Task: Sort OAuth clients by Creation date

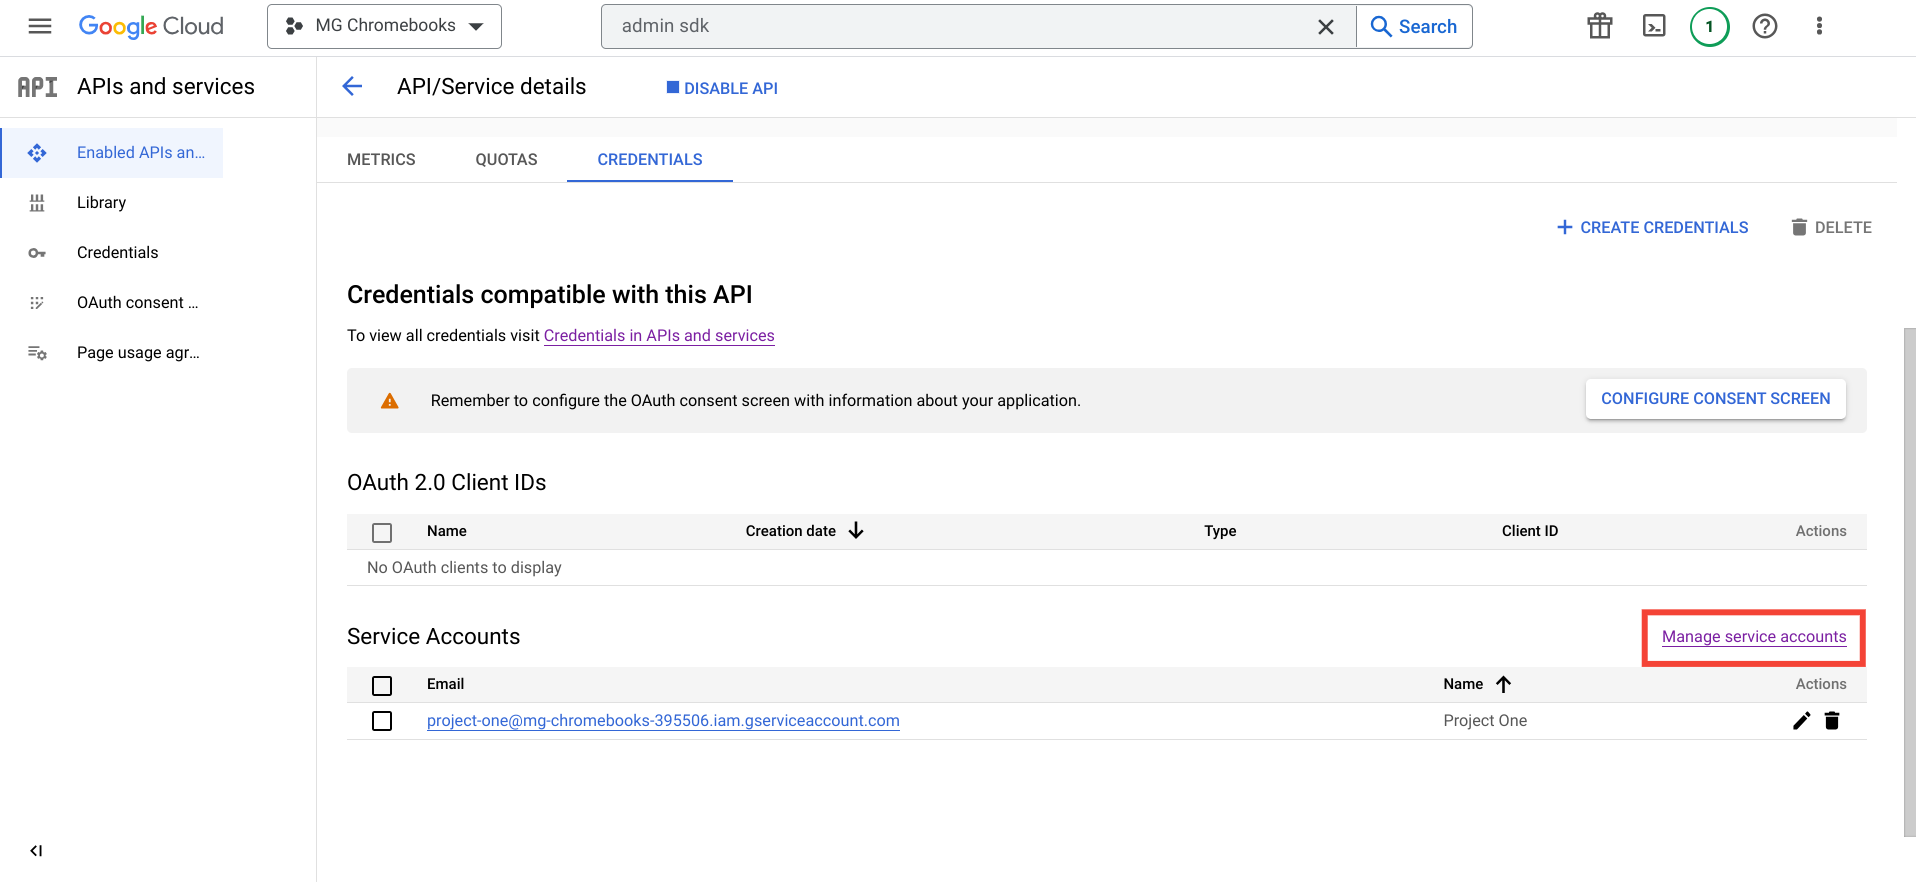Action: tap(804, 531)
